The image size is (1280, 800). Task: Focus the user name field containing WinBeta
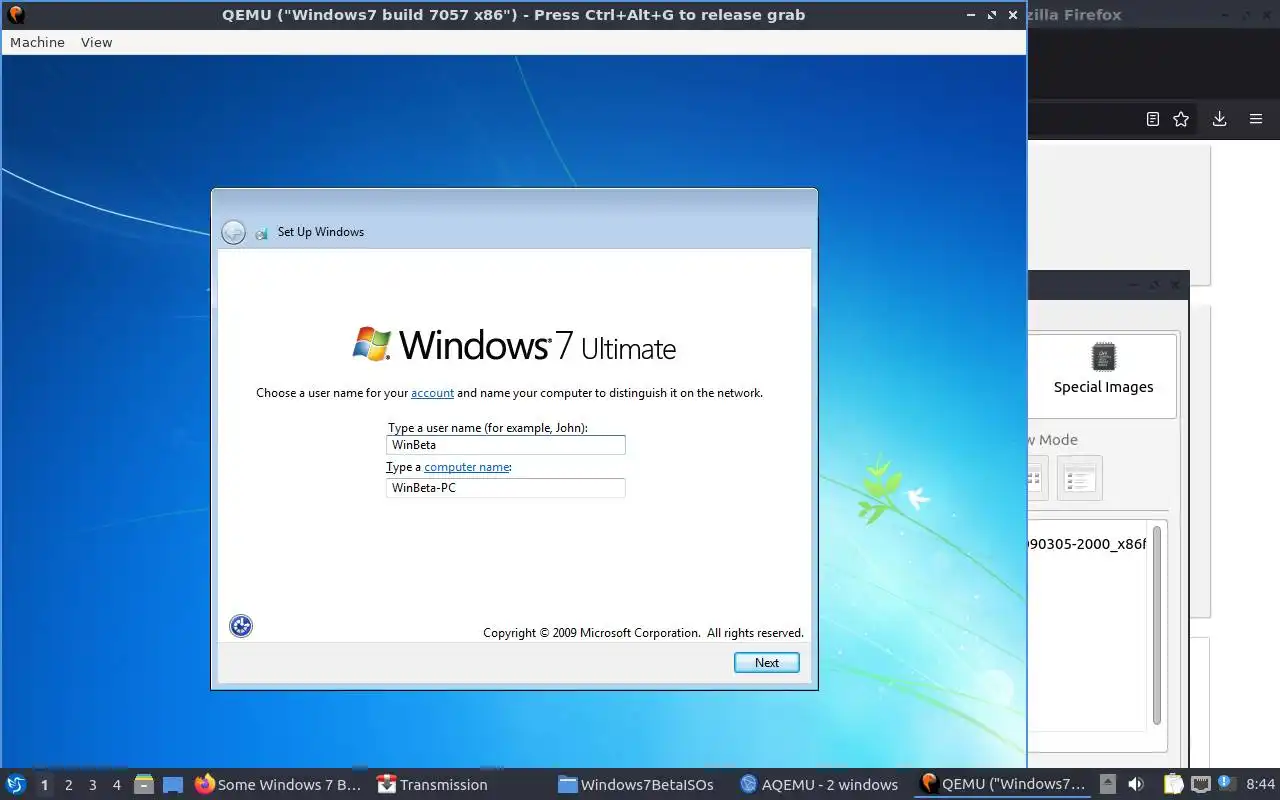click(x=505, y=445)
